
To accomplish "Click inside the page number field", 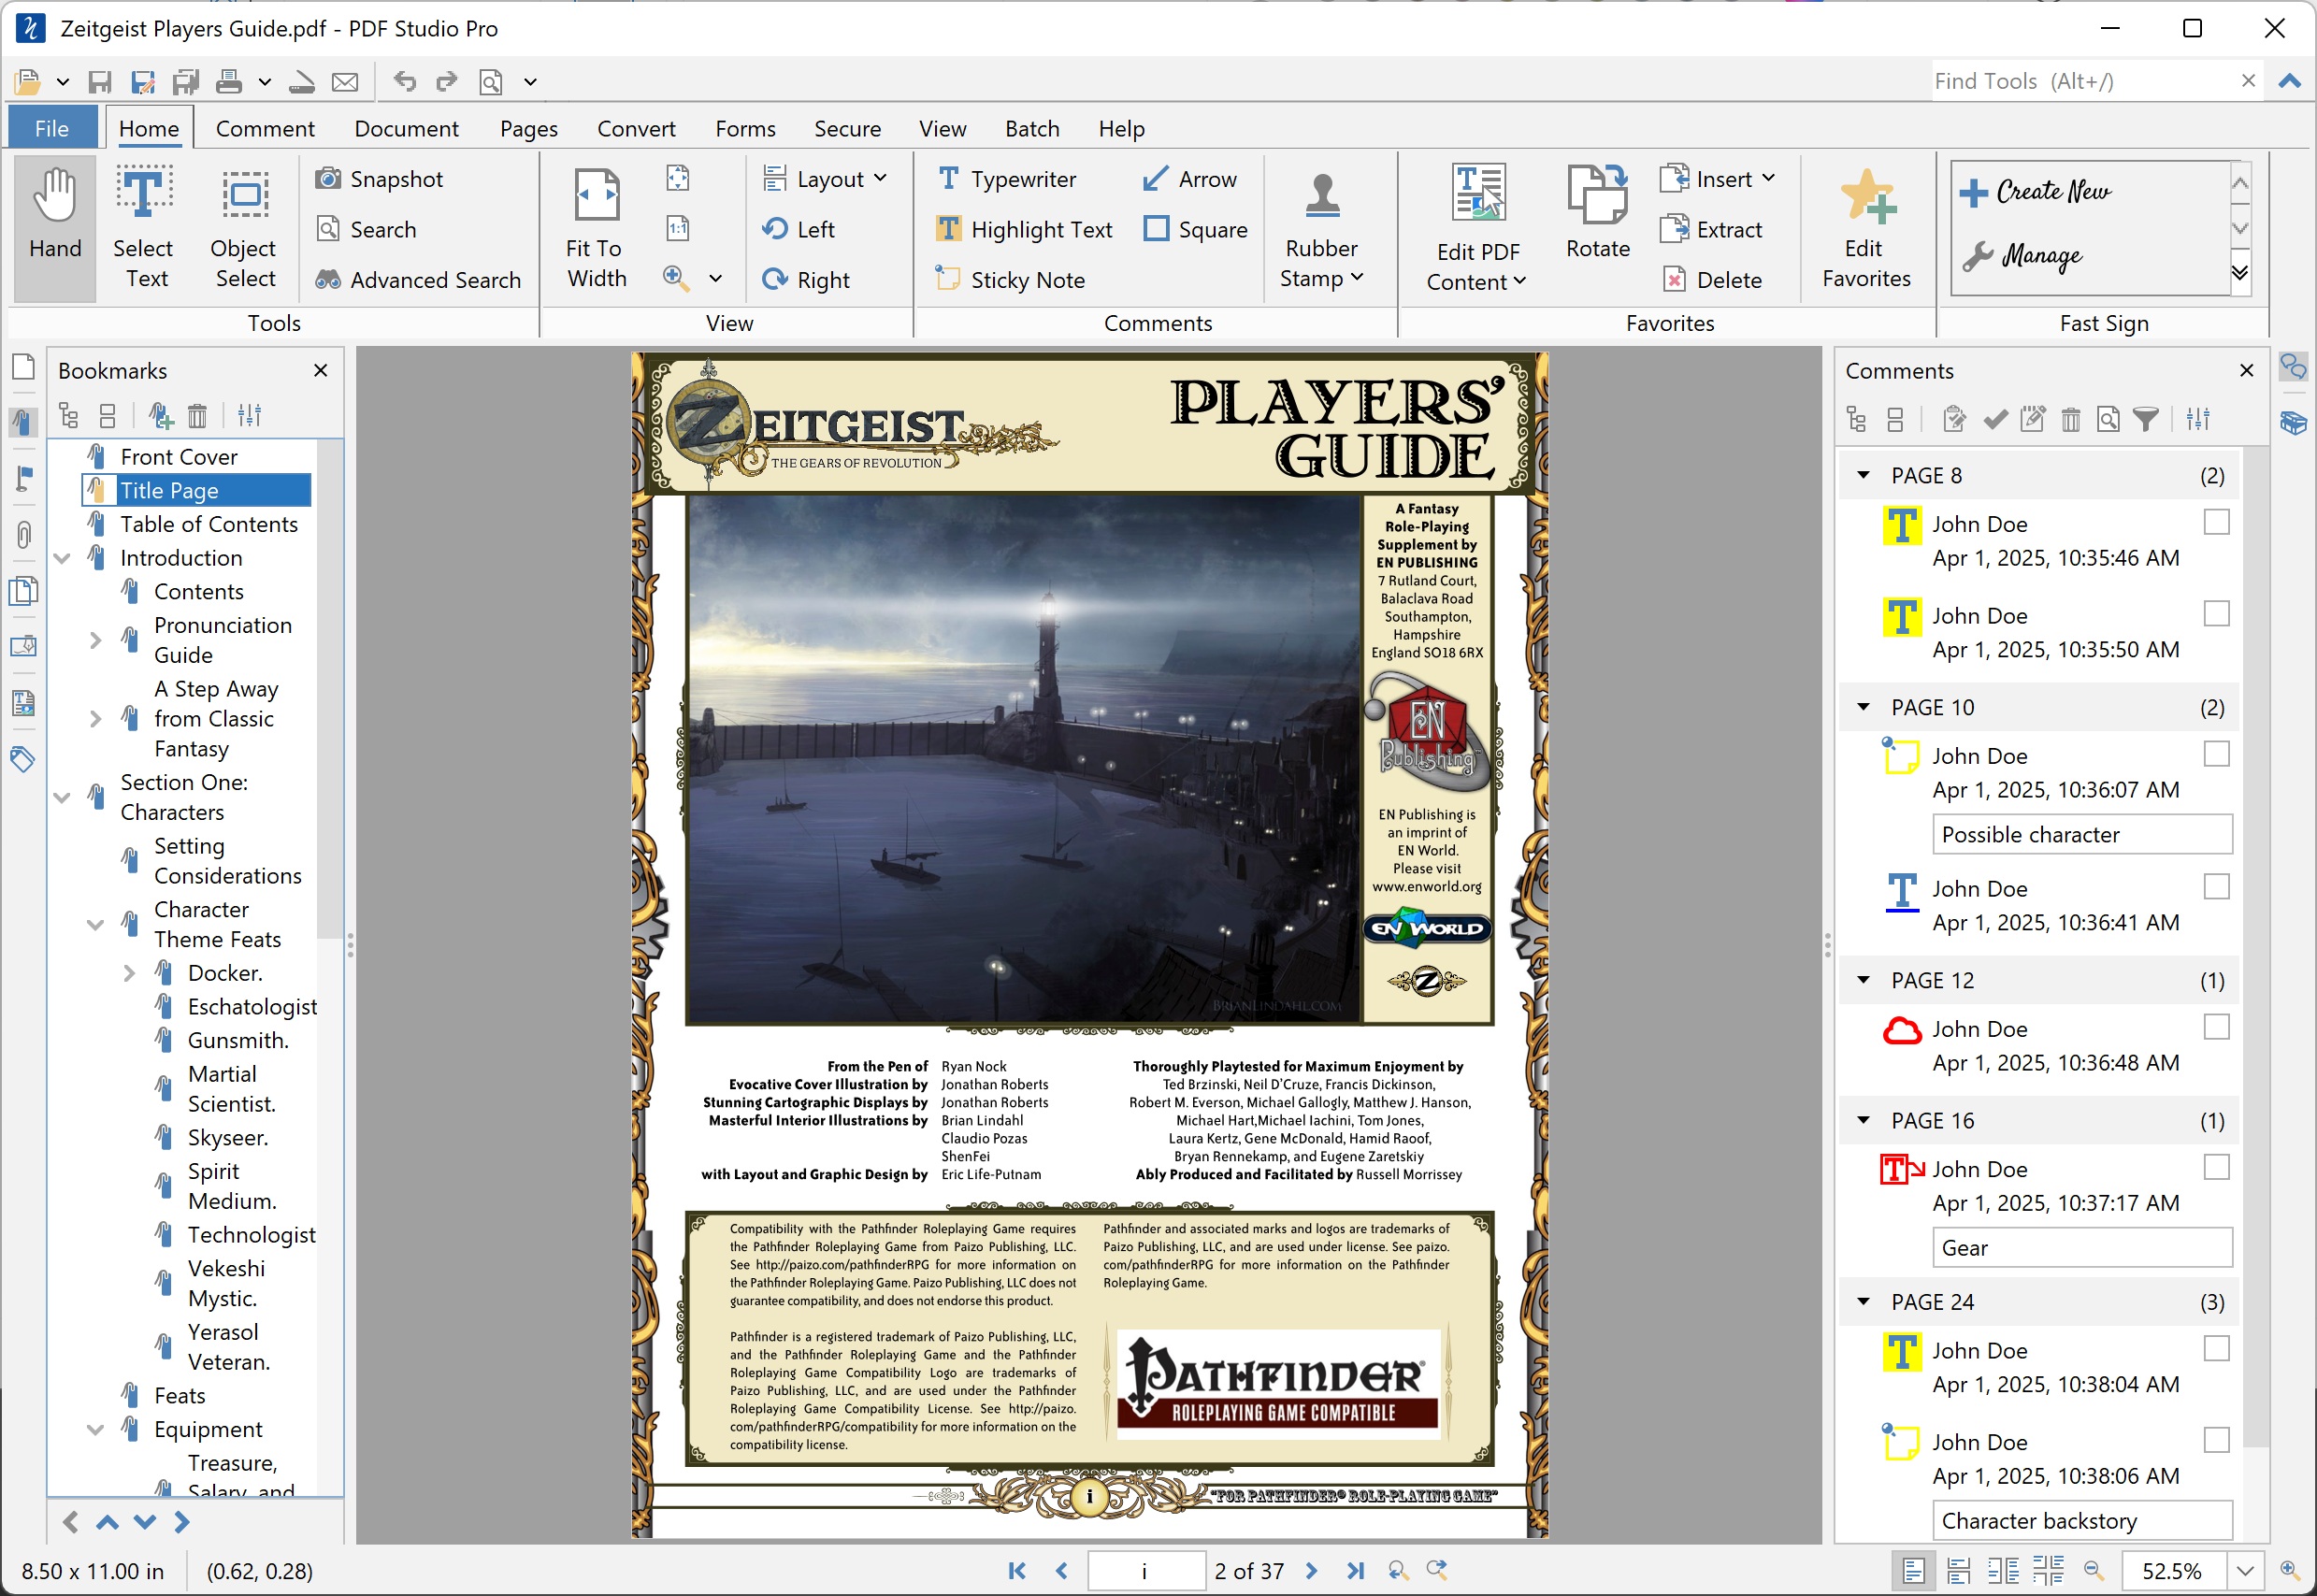I will tap(1146, 1570).
